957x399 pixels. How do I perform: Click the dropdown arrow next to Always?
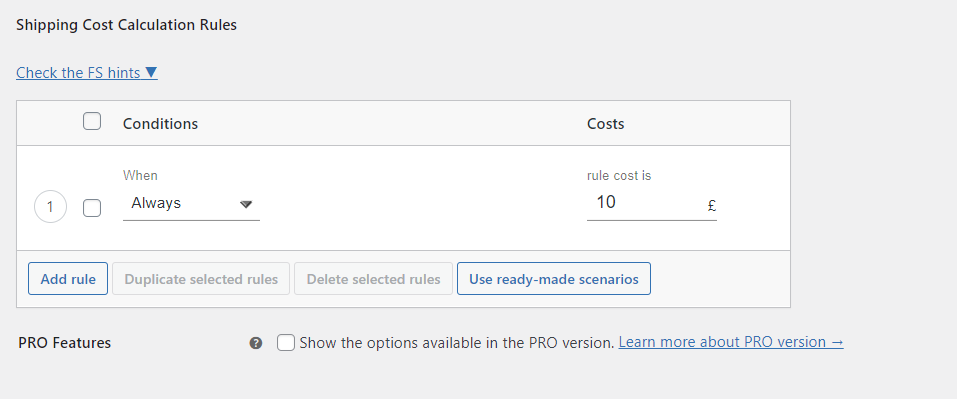246,204
